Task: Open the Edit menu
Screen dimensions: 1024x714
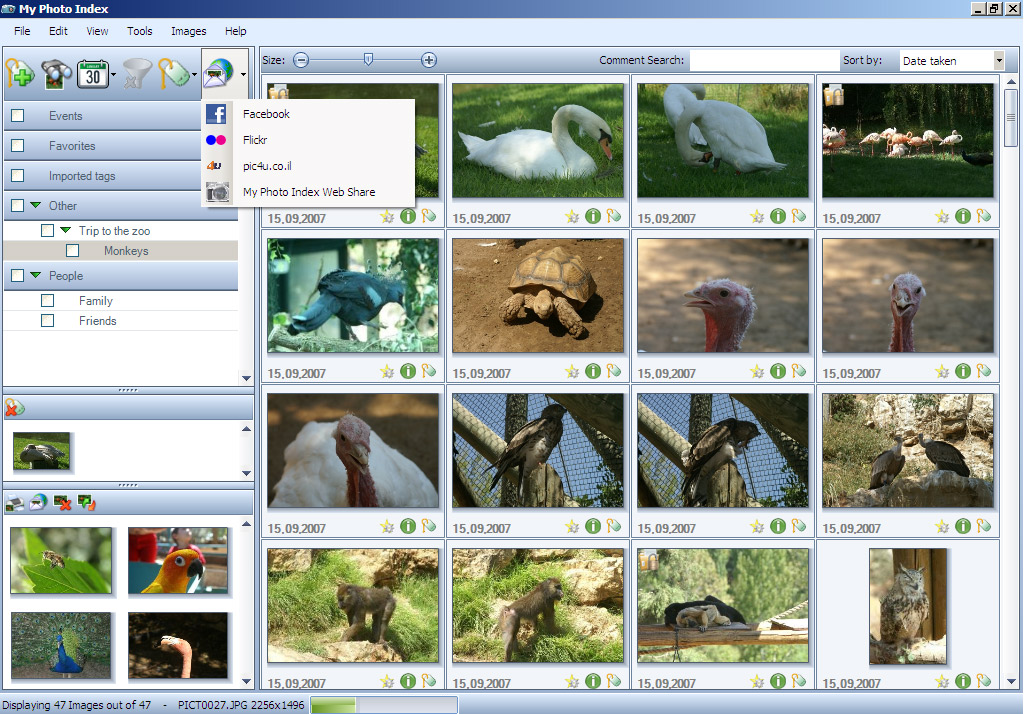Action: 58,31
